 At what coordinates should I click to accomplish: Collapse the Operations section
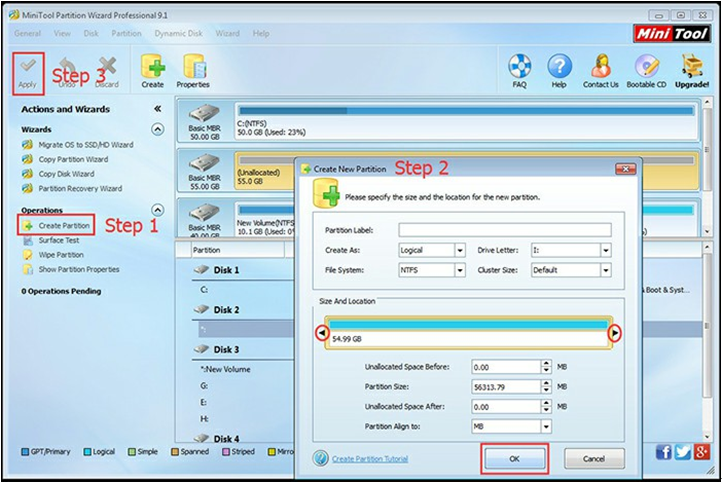pyautogui.click(x=157, y=210)
